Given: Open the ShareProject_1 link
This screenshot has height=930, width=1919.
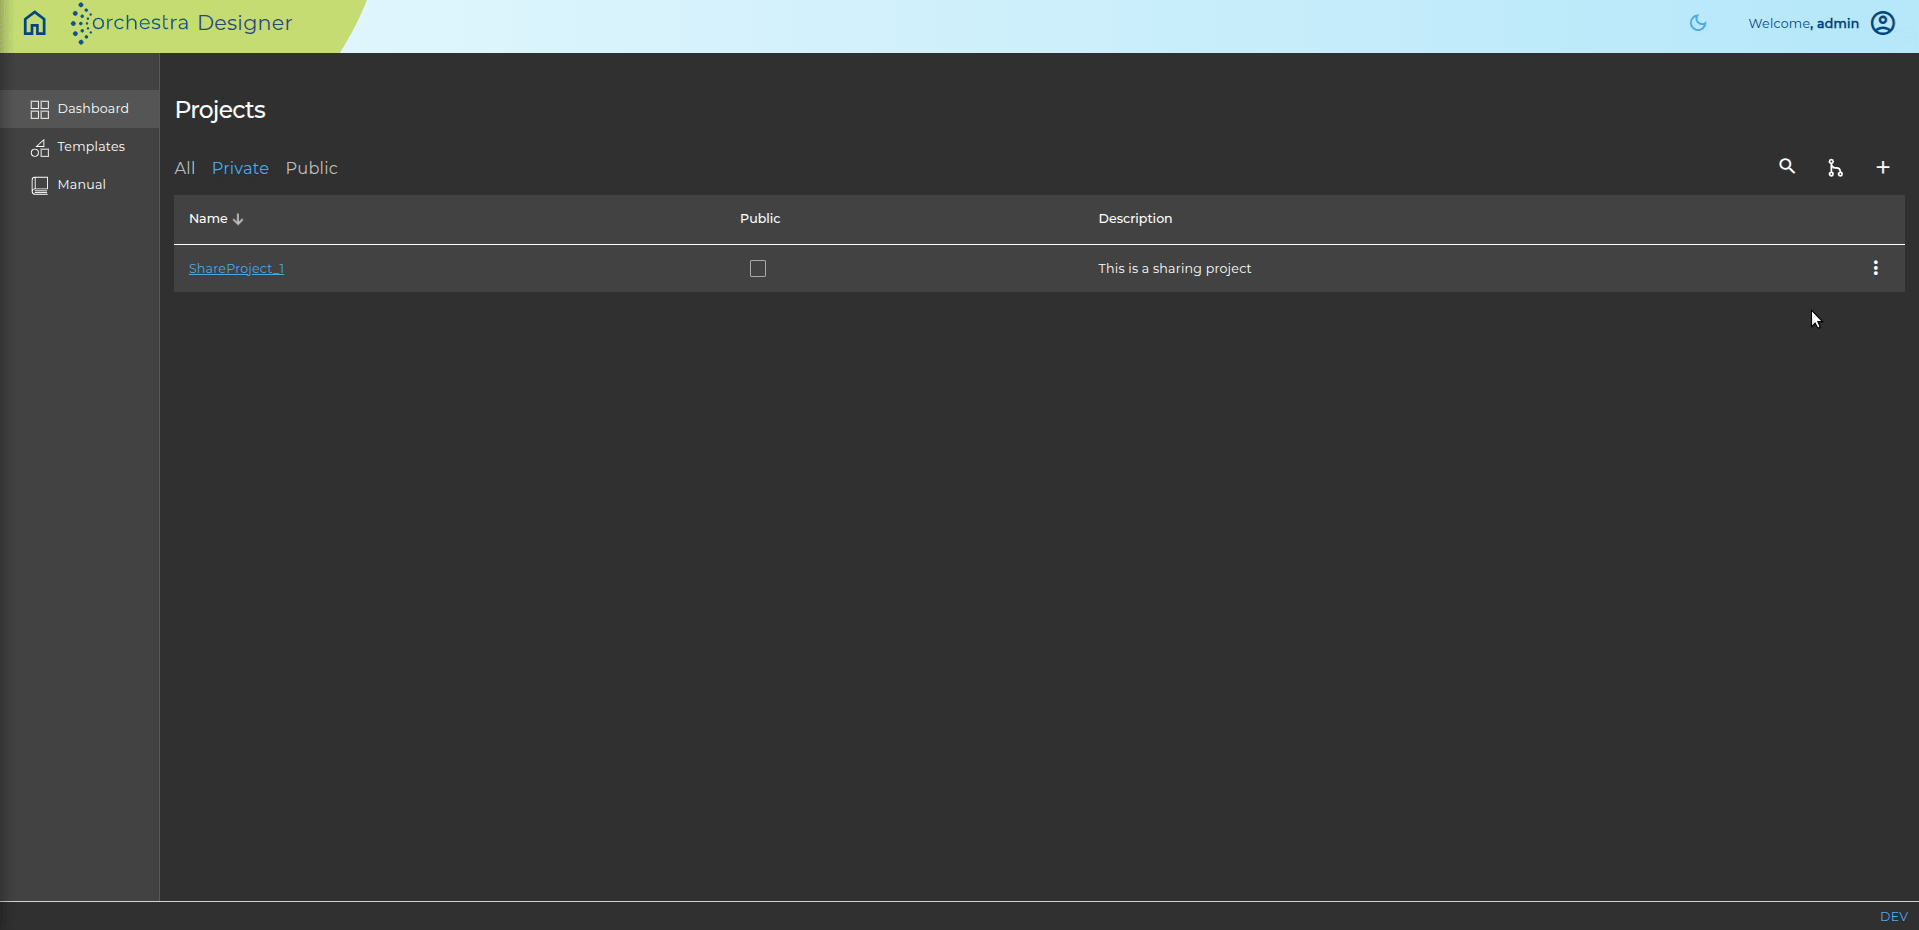Looking at the screenshot, I should [237, 268].
